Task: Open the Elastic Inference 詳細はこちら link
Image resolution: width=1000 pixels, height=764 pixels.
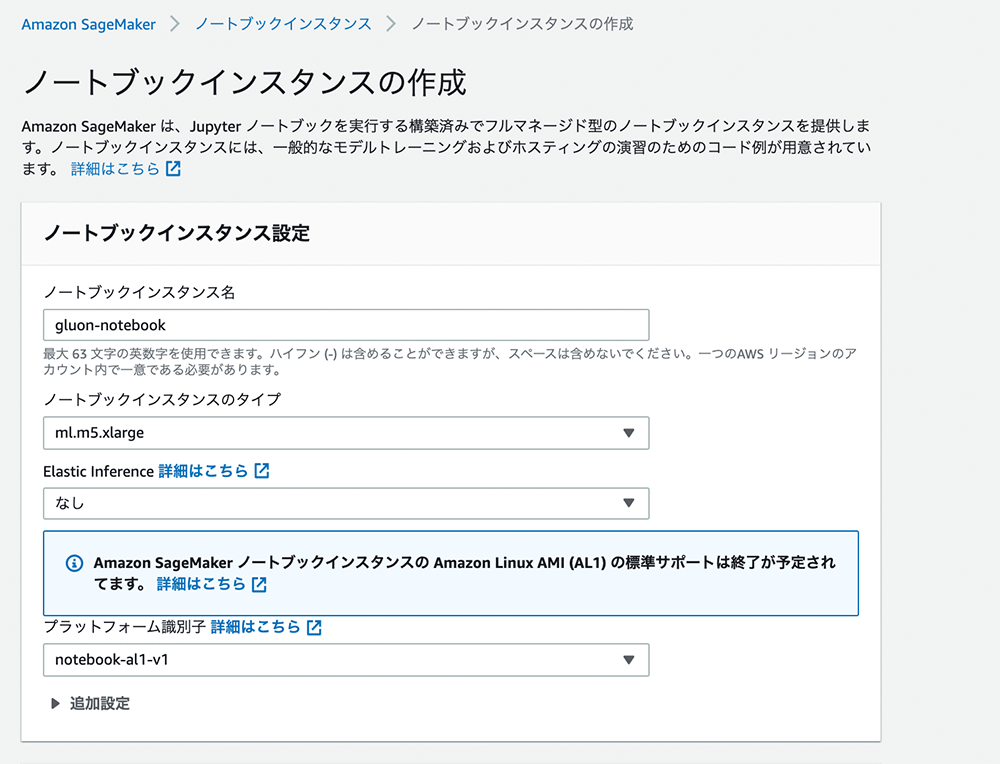Action: [x=203, y=471]
